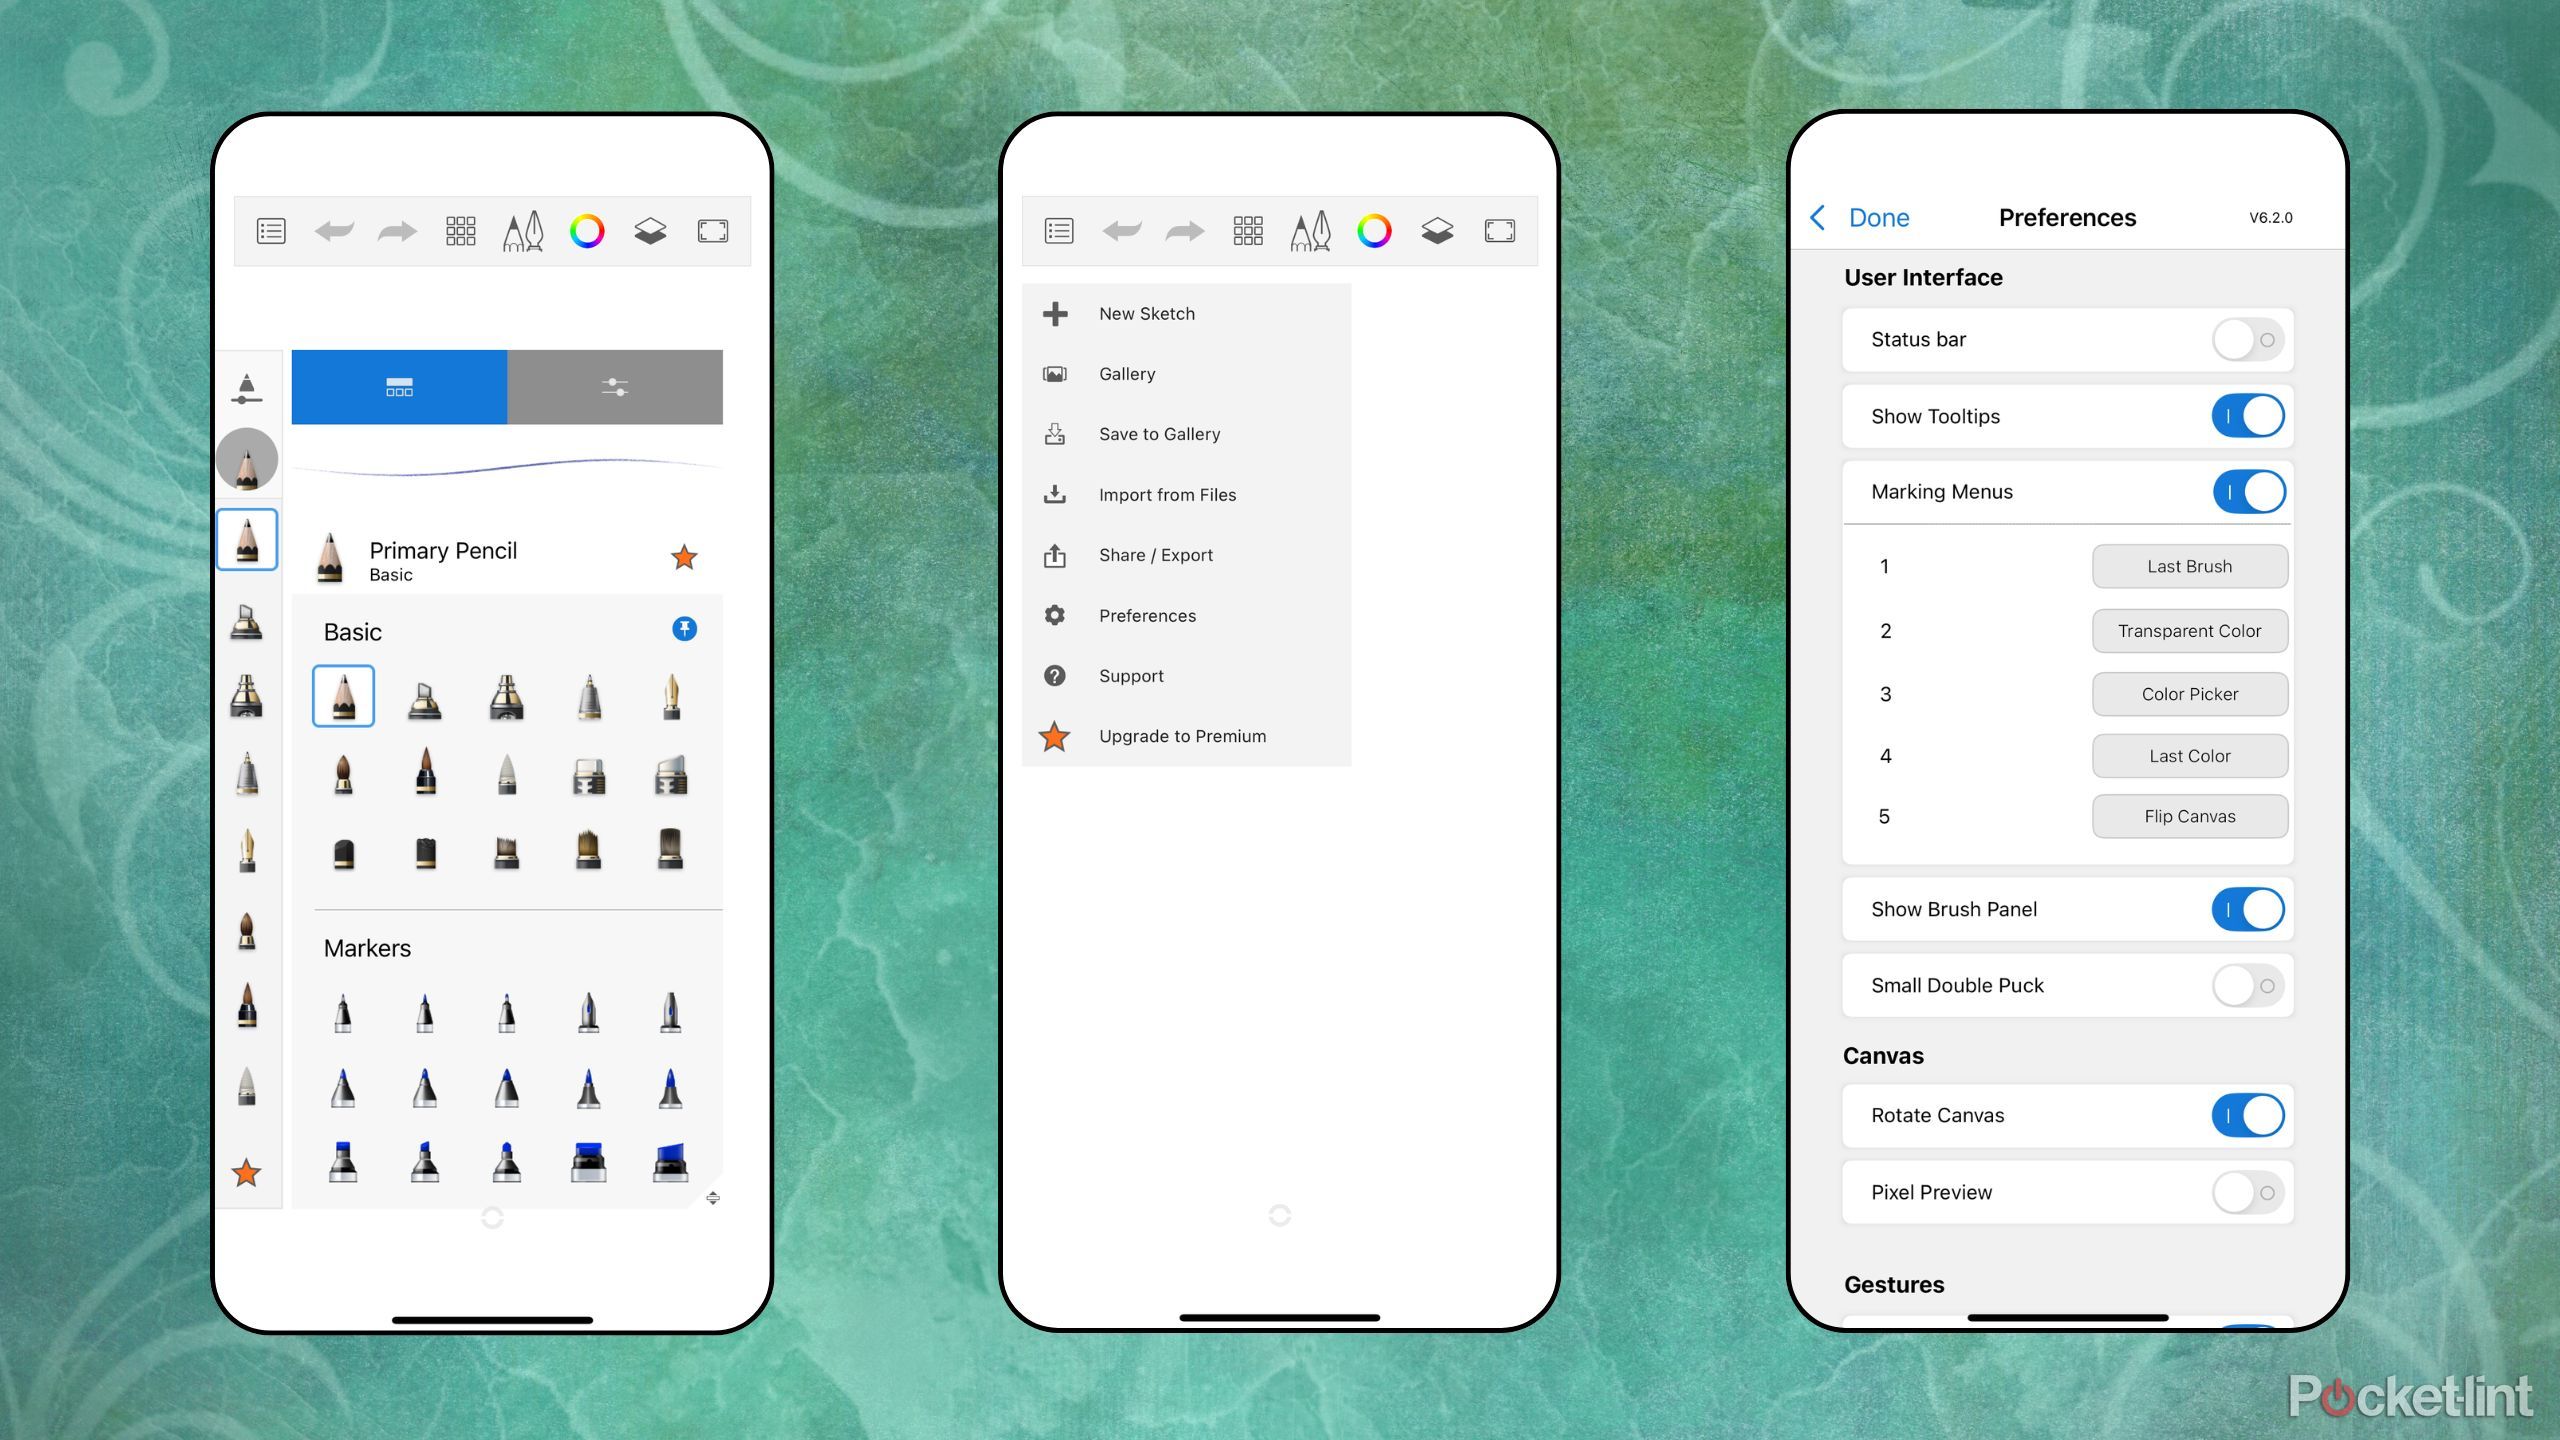Open the grid tools icon in left phone toolbar

click(x=460, y=231)
